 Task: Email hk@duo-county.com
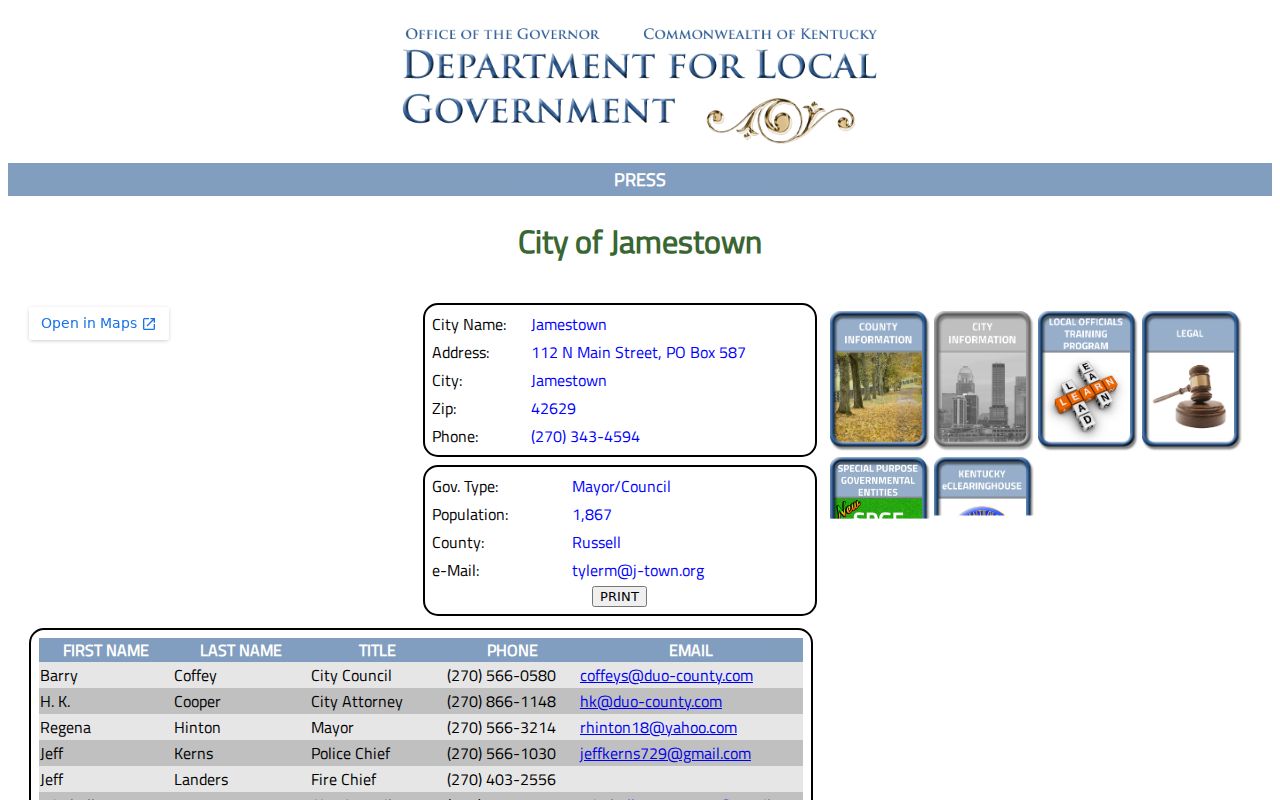(x=651, y=702)
